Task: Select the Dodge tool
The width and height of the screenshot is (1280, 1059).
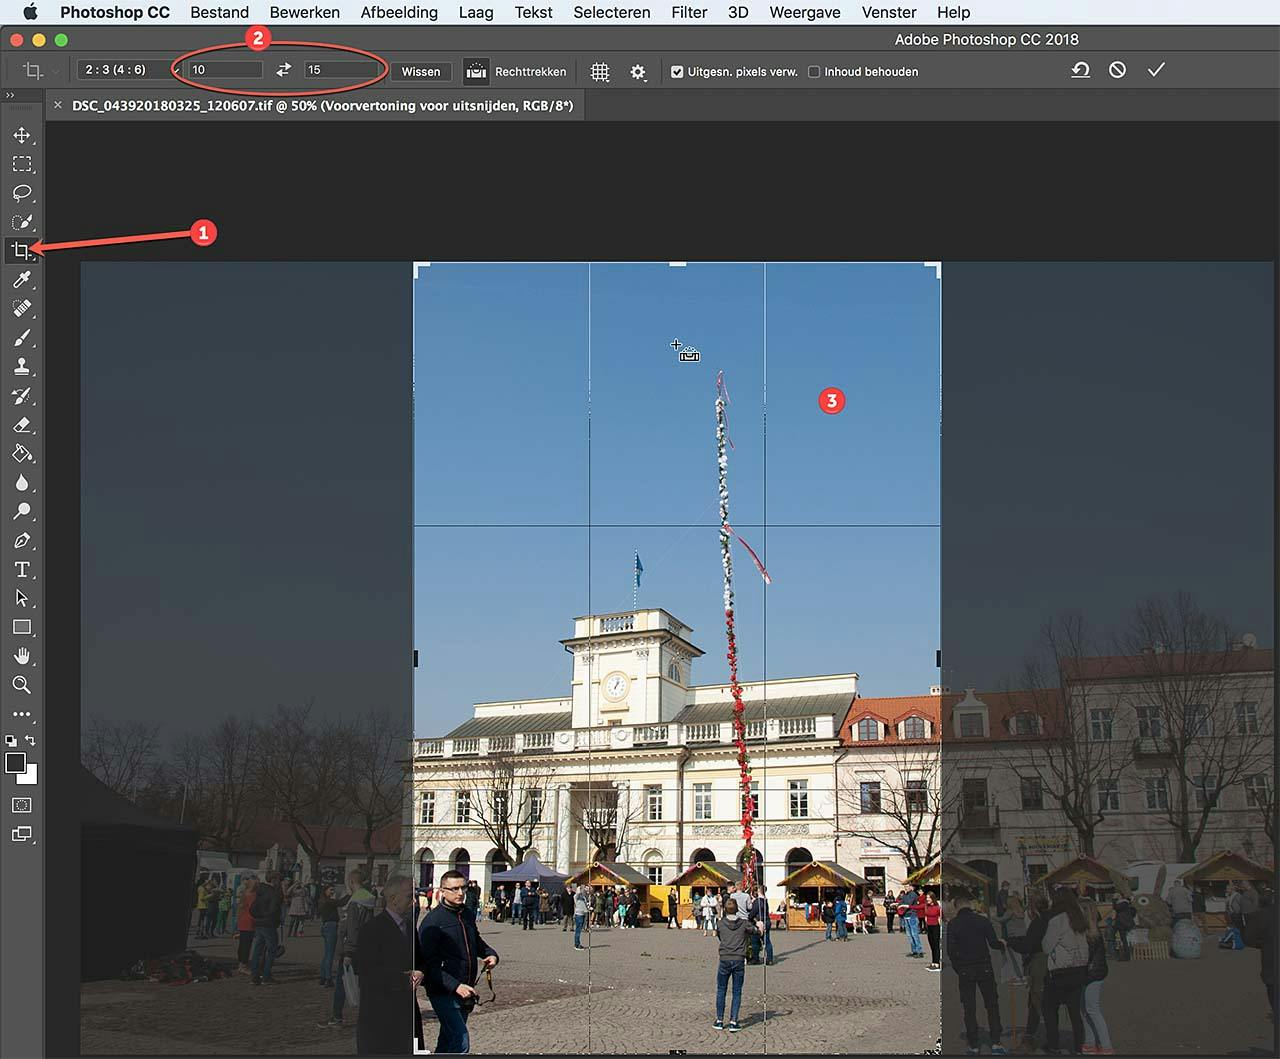Action: pos(22,512)
